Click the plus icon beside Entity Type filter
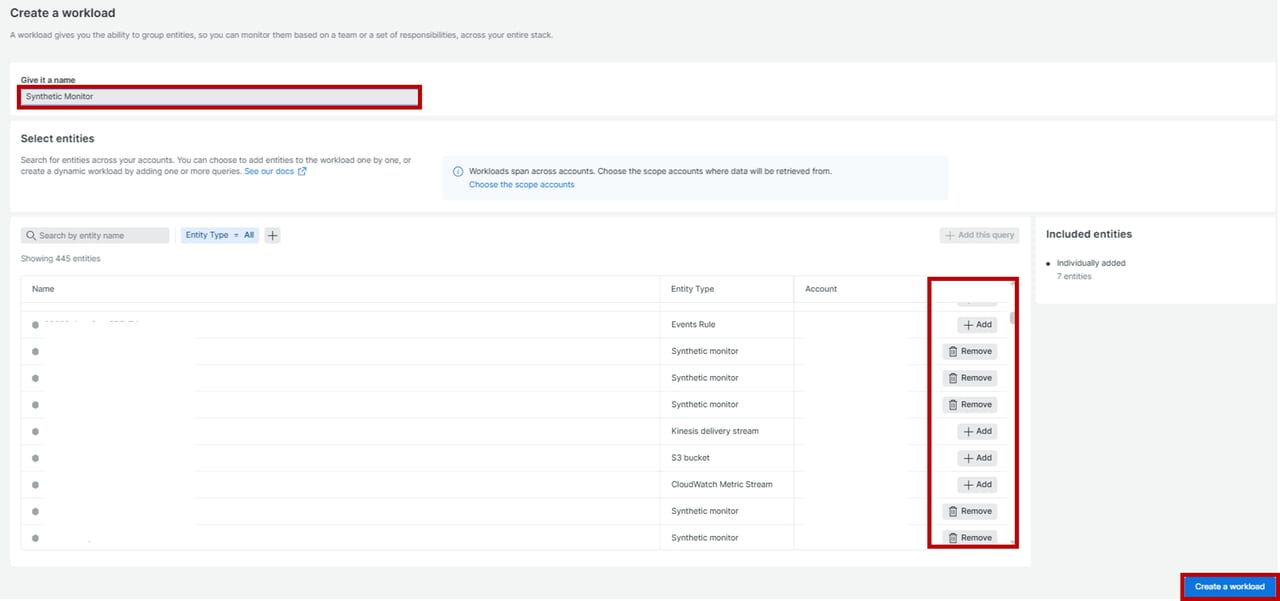This screenshot has width=1280, height=601. coord(273,236)
